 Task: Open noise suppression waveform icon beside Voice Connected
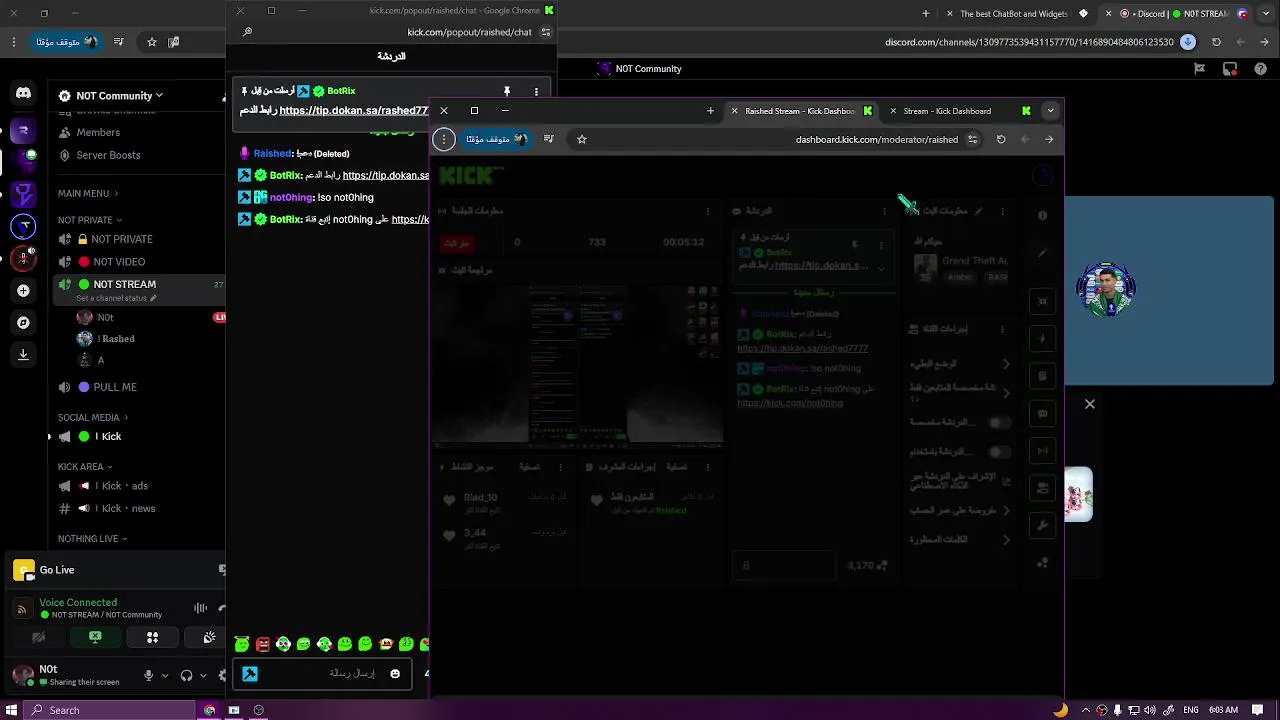(201, 608)
